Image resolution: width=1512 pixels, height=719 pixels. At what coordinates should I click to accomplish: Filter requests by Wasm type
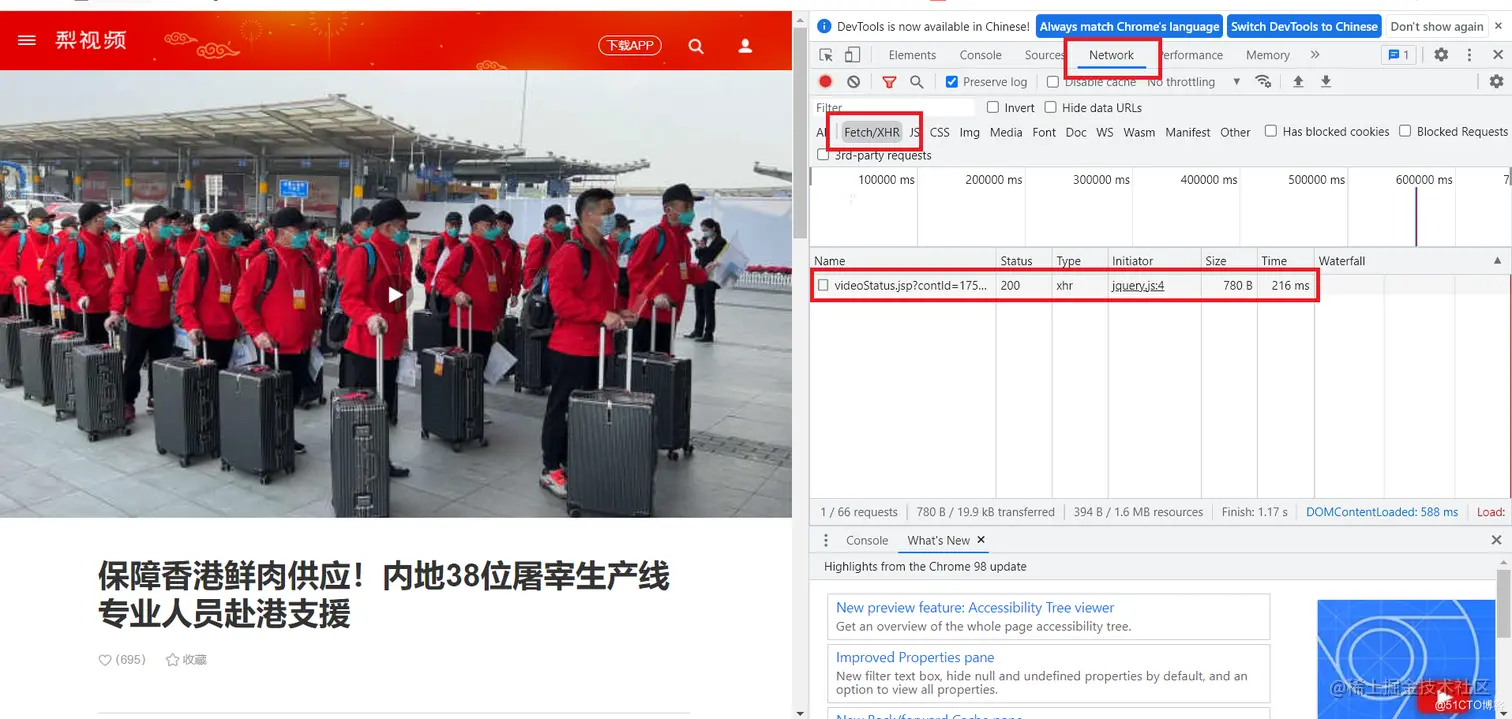point(1139,132)
